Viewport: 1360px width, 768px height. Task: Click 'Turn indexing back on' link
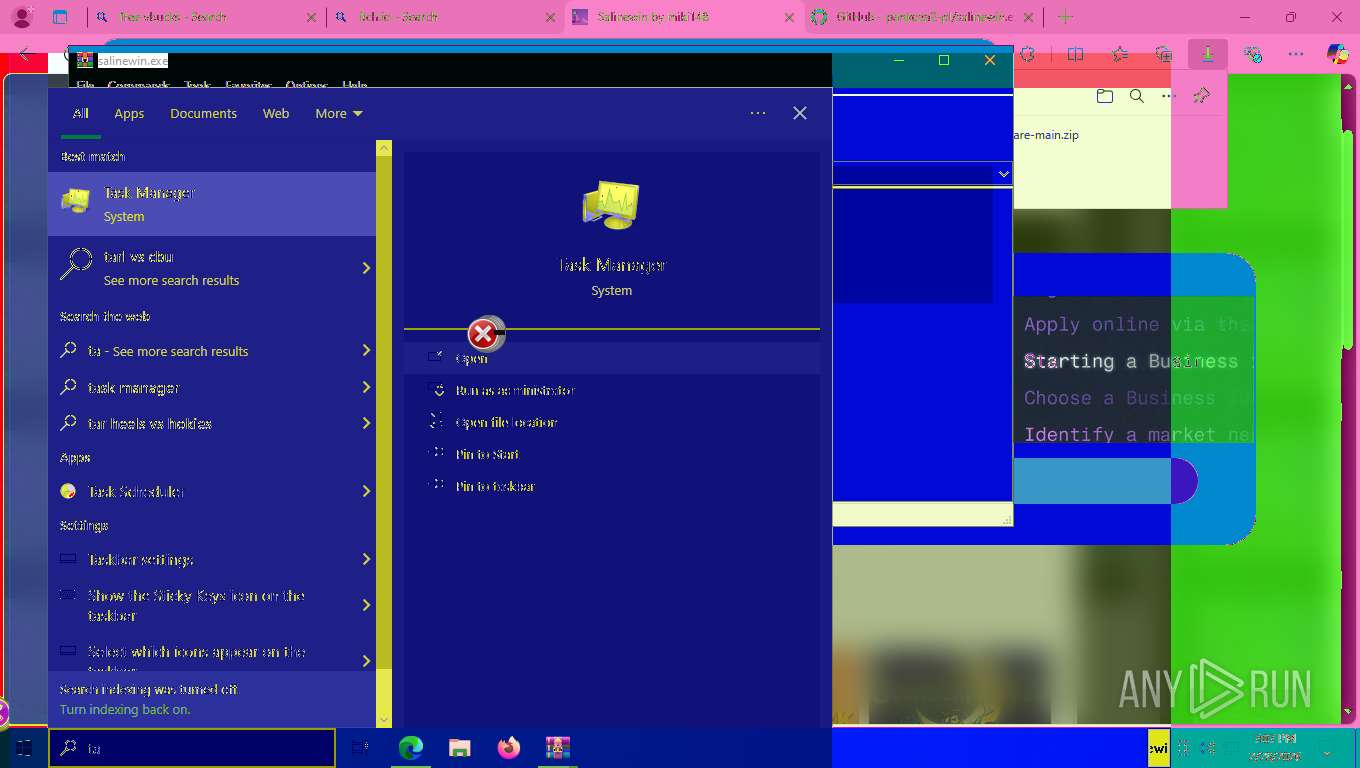pos(125,709)
